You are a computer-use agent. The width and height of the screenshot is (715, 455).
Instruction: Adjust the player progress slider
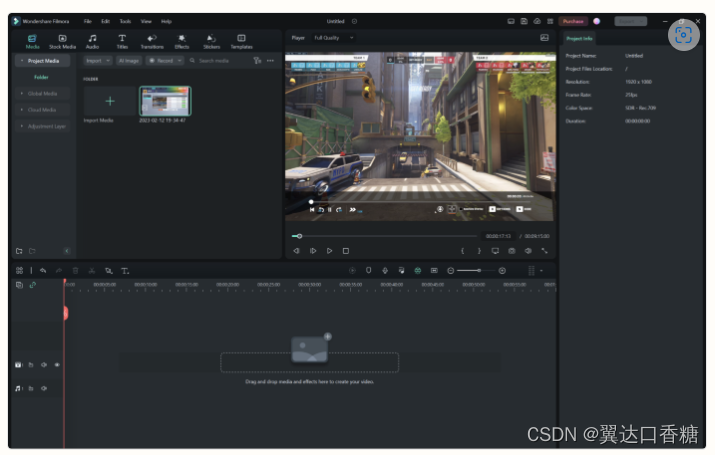point(384,236)
